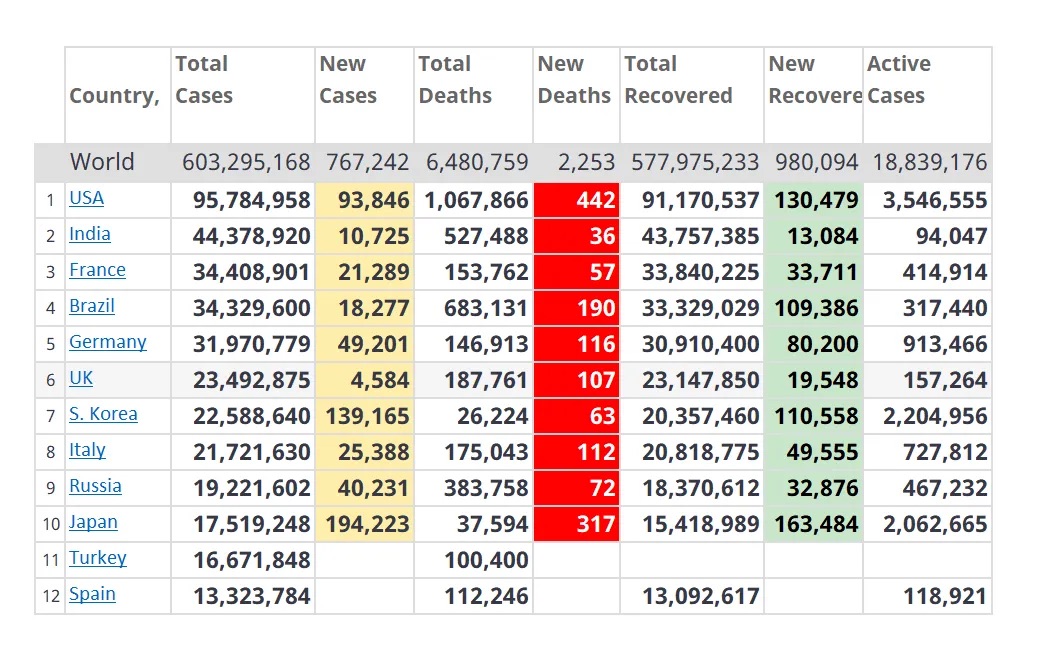Select Japan new cases 194,223
Screen dimensions: 1037x661
tap(368, 525)
